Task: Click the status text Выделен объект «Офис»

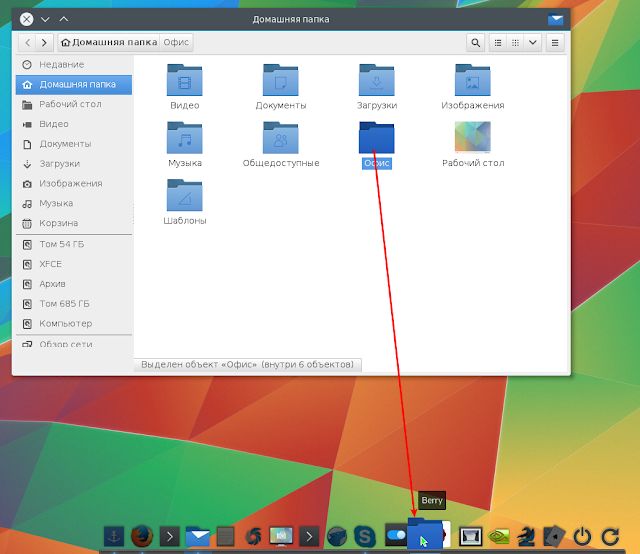Action: pos(247,364)
